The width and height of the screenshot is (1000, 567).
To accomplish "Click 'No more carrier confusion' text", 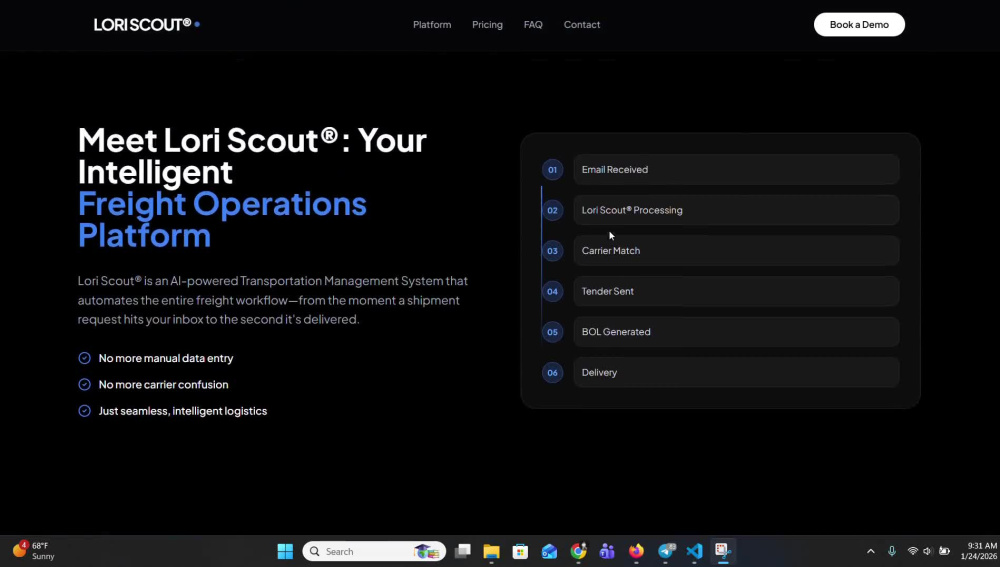I will (x=163, y=384).
